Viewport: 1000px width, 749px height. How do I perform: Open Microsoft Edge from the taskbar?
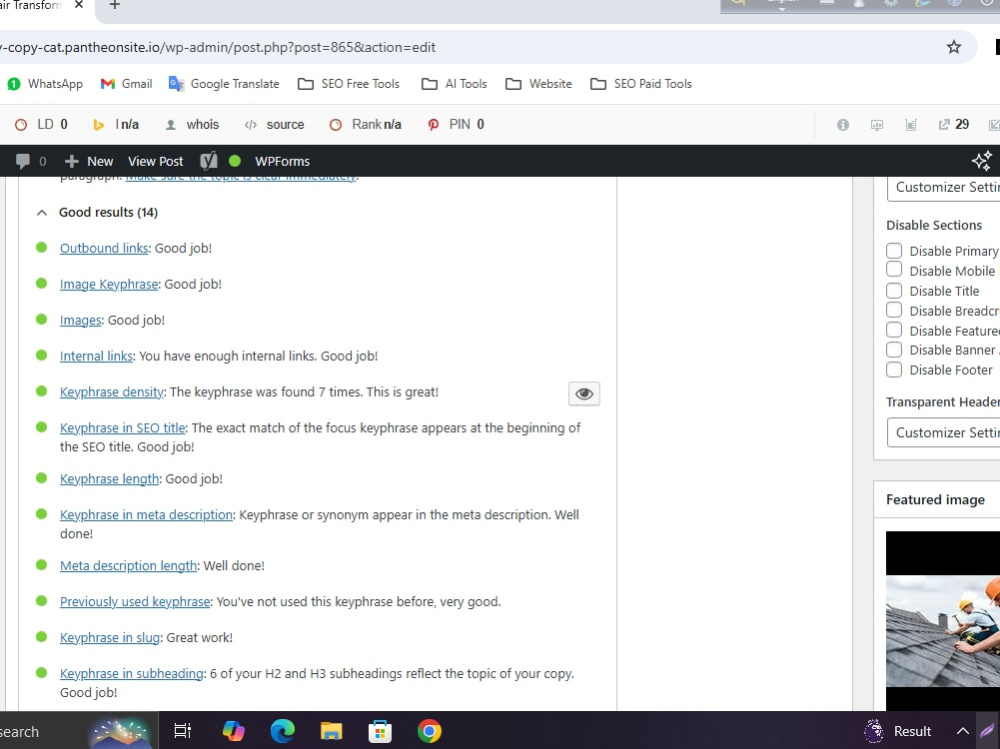pos(283,730)
